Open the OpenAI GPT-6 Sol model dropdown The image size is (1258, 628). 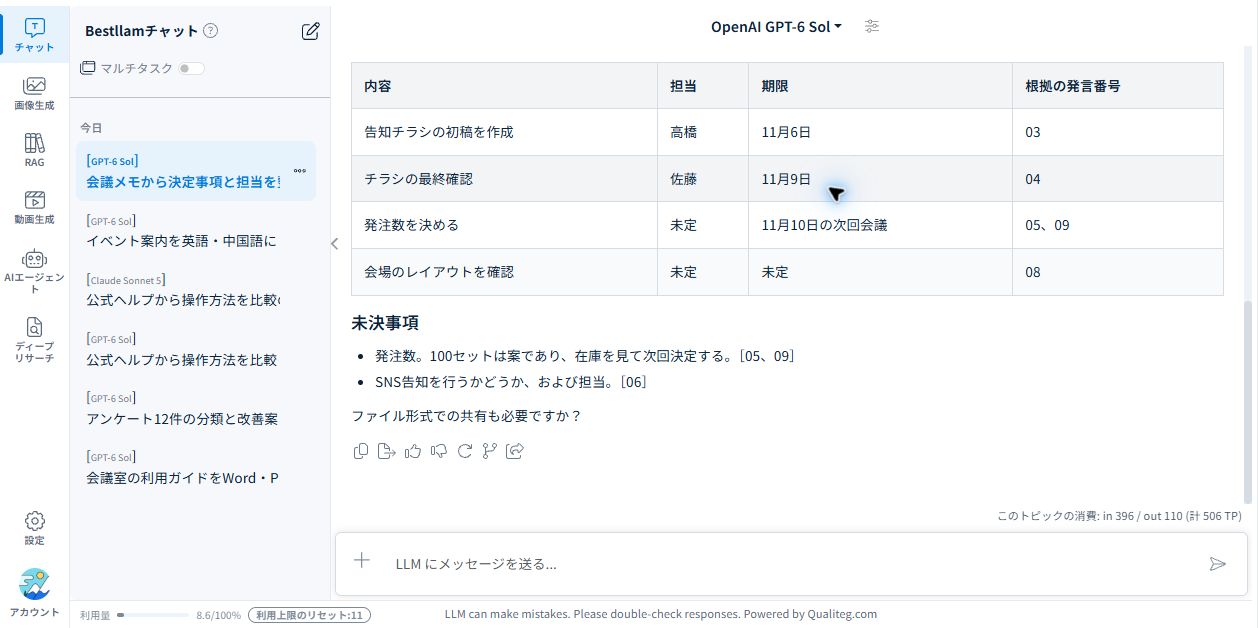coord(776,27)
